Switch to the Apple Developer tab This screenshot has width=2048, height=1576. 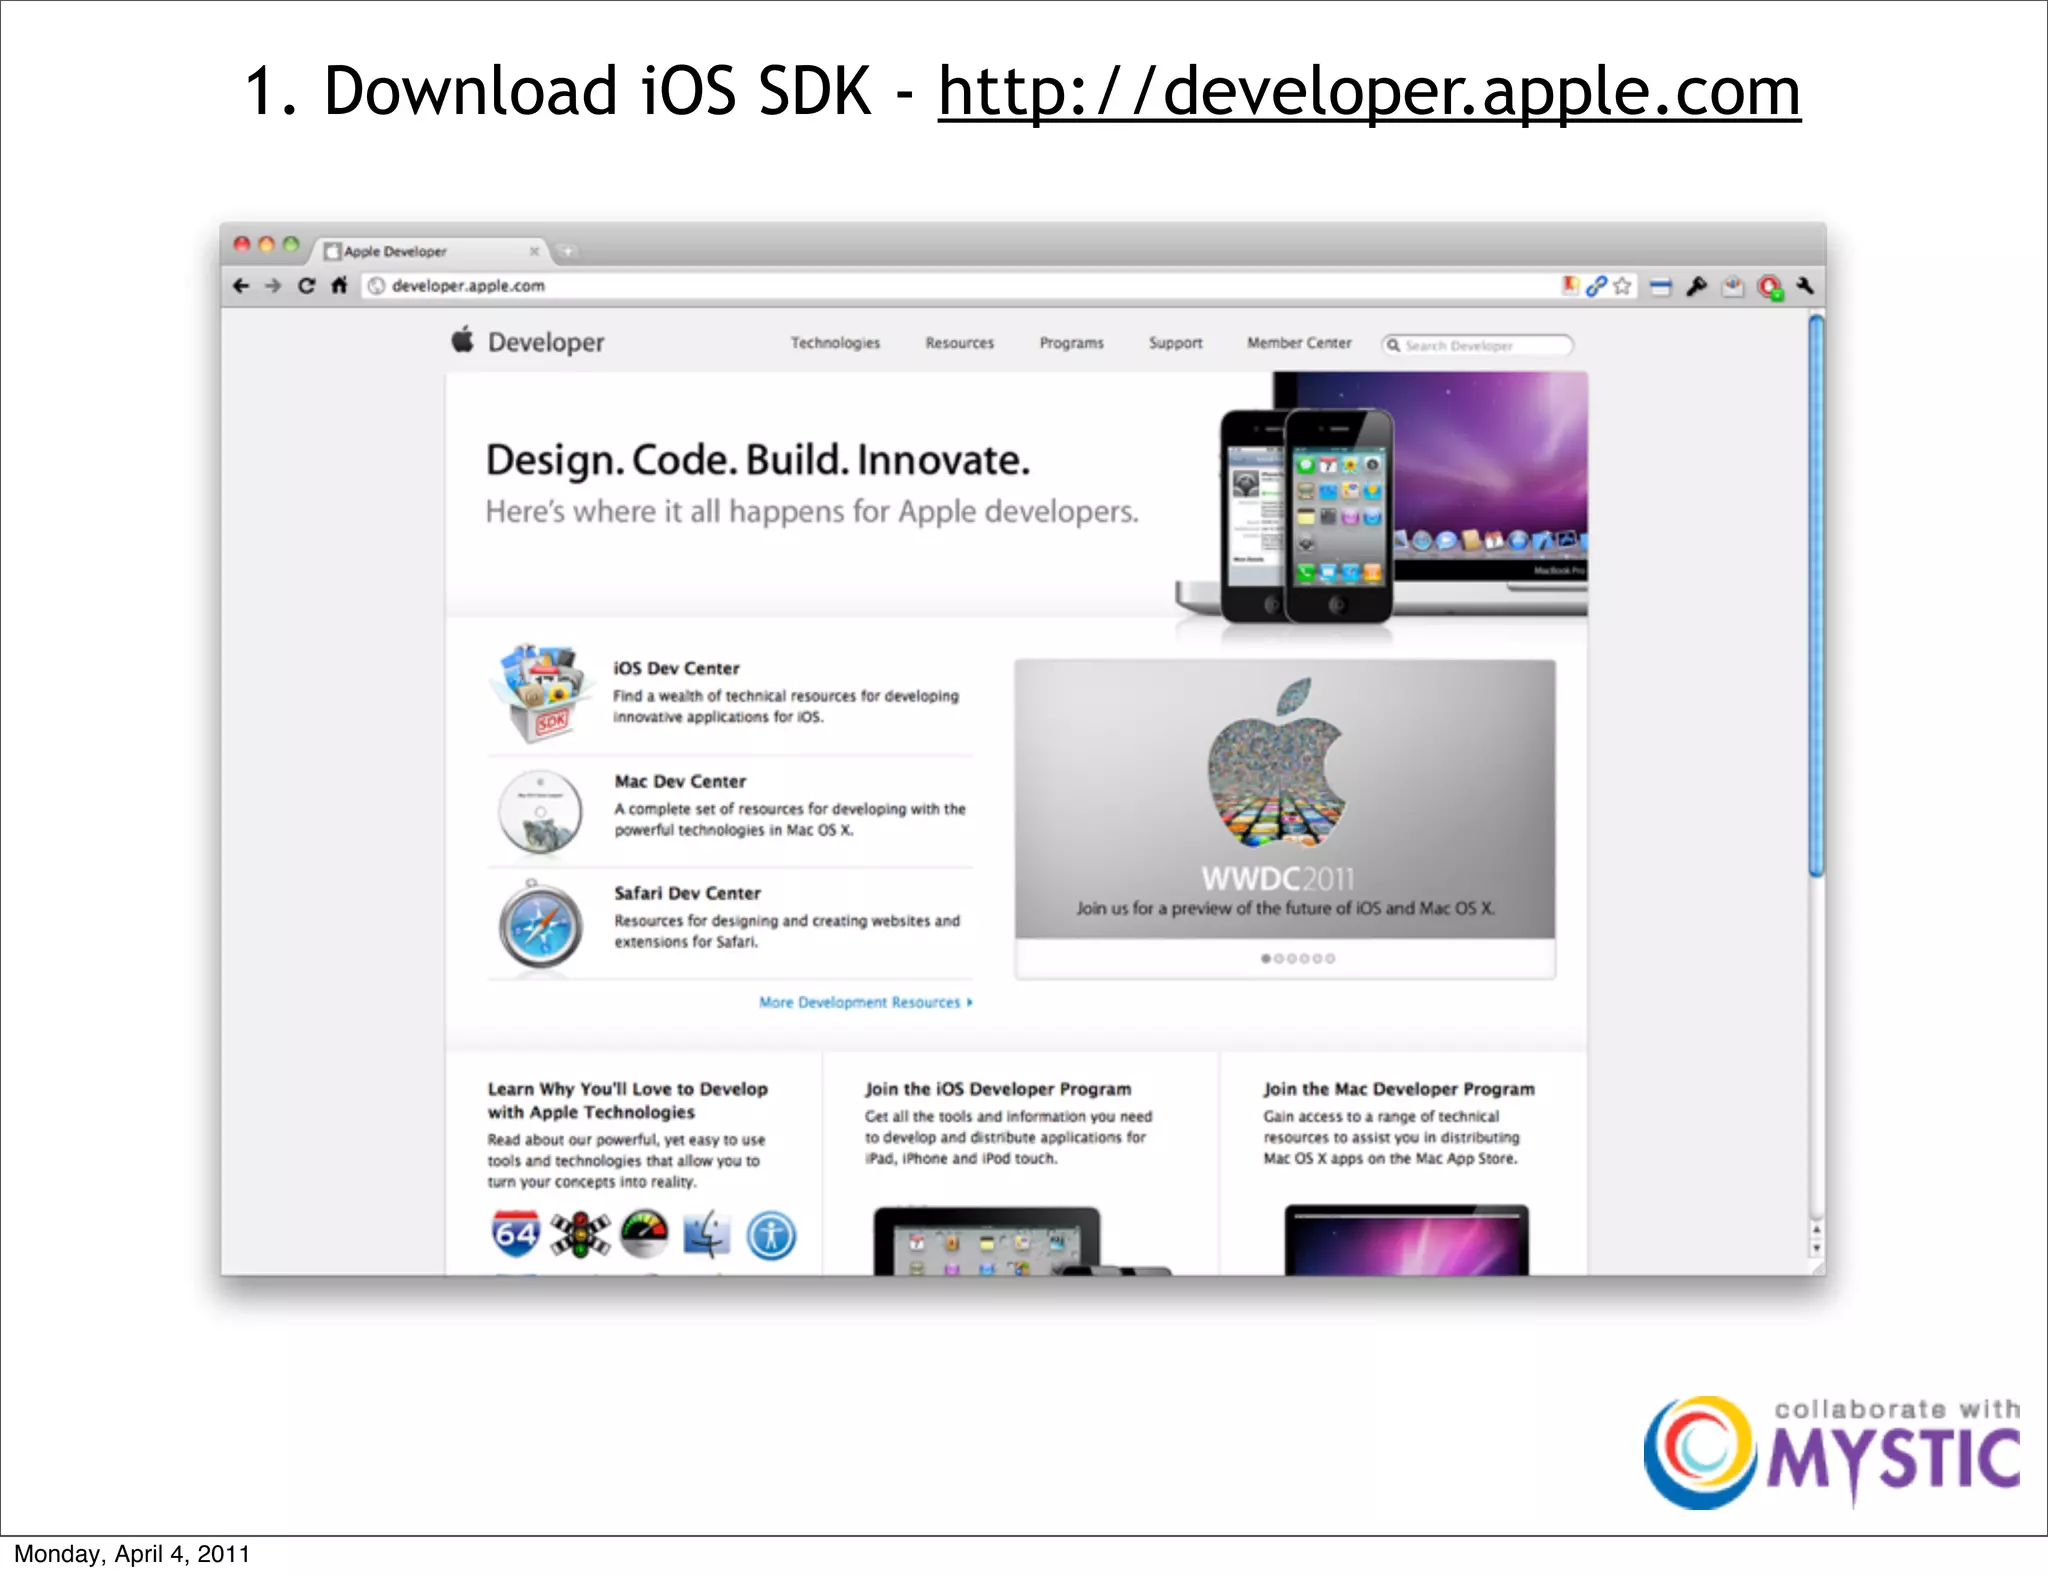coord(430,251)
